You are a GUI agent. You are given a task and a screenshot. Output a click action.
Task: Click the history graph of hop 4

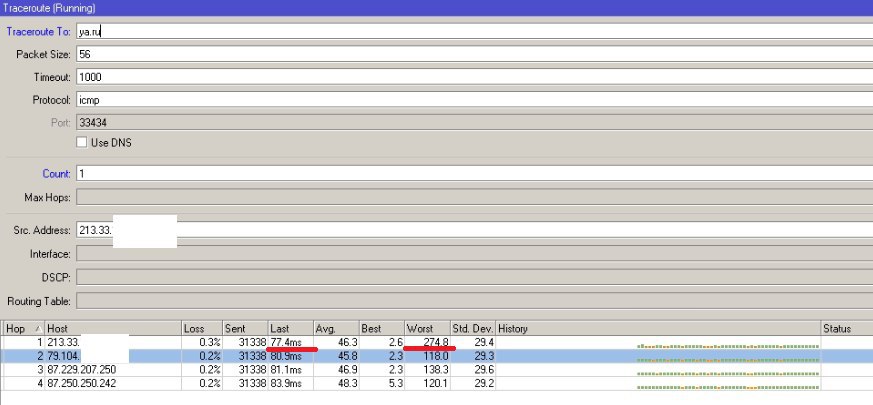728,387
